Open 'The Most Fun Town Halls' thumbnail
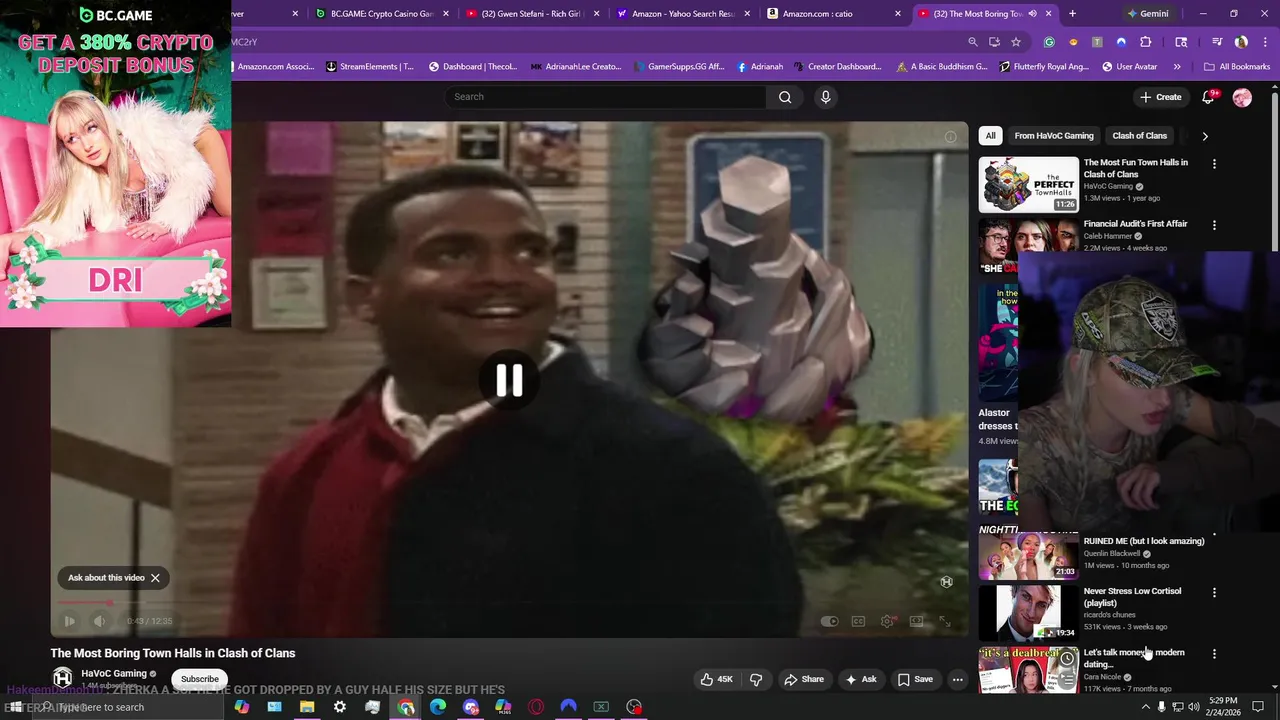The image size is (1280, 720). [x=1028, y=184]
